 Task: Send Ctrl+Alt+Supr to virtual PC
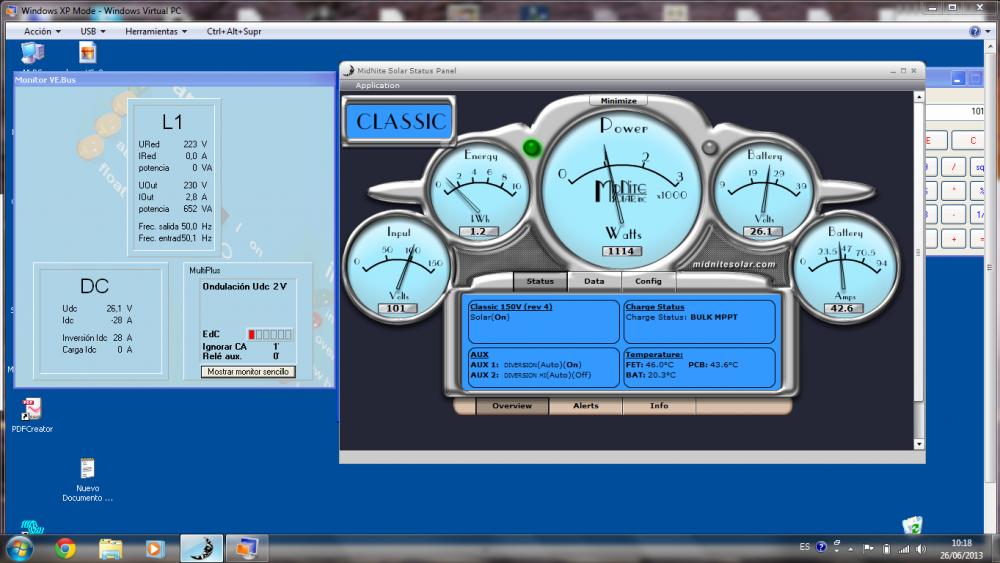pyautogui.click(x=234, y=31)
